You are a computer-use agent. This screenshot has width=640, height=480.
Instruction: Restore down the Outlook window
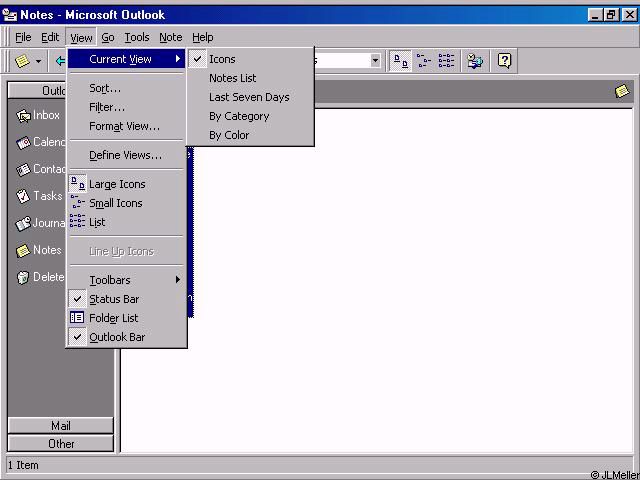pos(611,15)
